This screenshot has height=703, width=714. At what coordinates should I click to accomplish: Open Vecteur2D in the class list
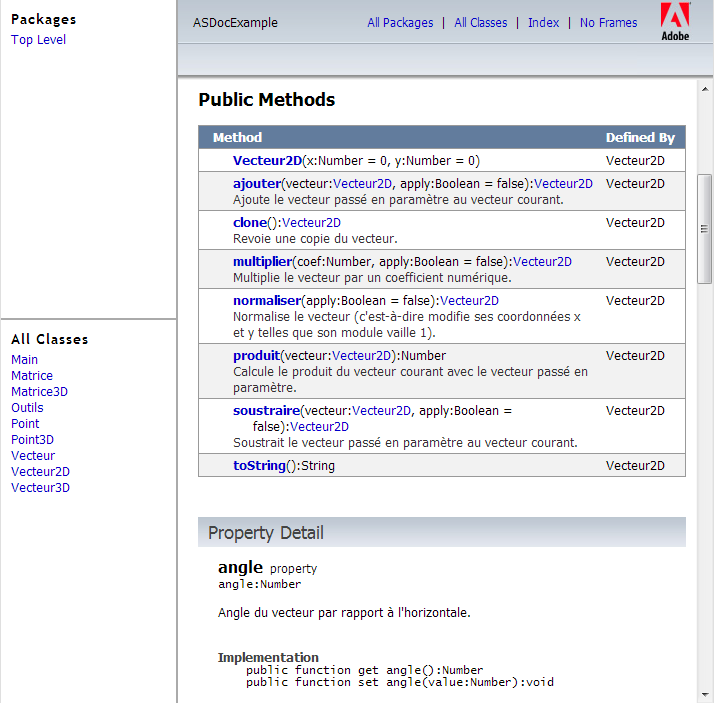pyautogui.click(x=40, y=472)
